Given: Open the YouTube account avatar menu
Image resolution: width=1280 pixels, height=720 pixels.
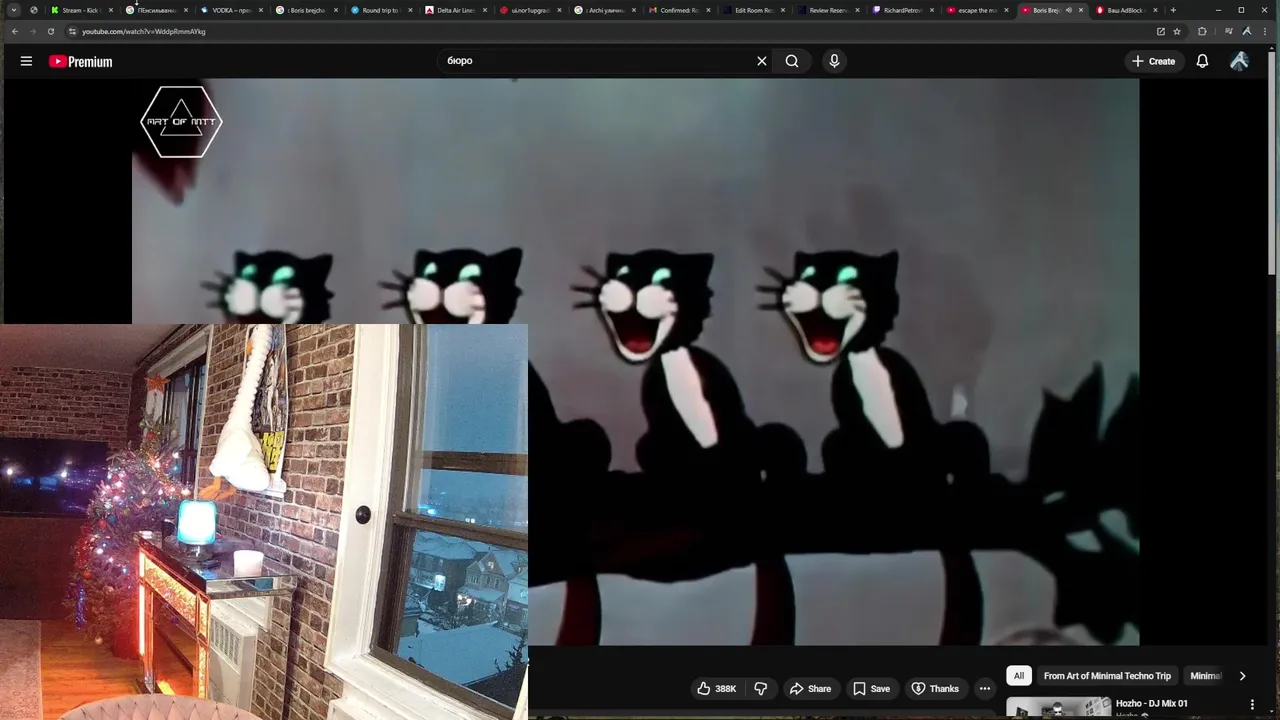Looking at the screenshot, I should point(1239,61).
